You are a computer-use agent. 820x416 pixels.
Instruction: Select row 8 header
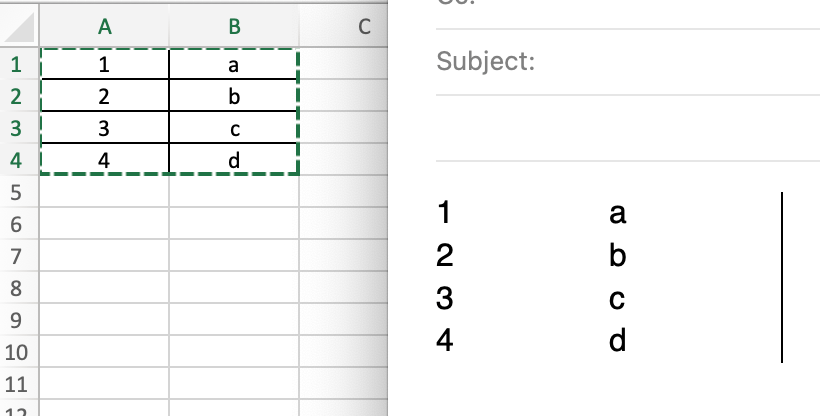click(16, 288)
